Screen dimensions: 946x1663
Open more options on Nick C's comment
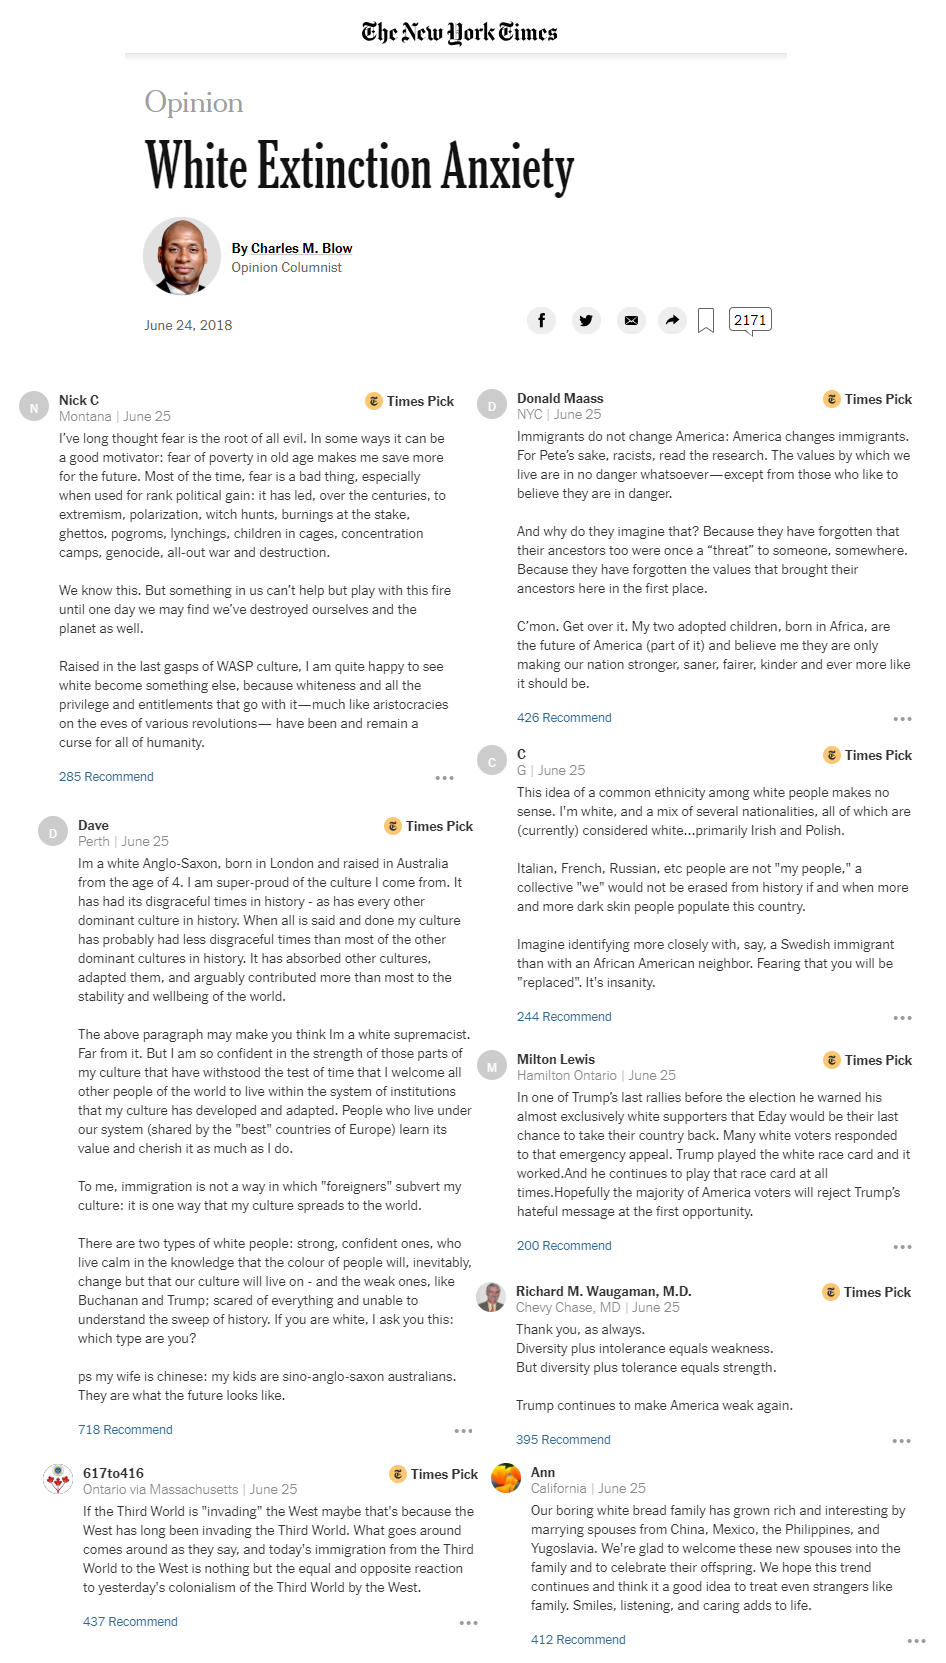(444, 778)
